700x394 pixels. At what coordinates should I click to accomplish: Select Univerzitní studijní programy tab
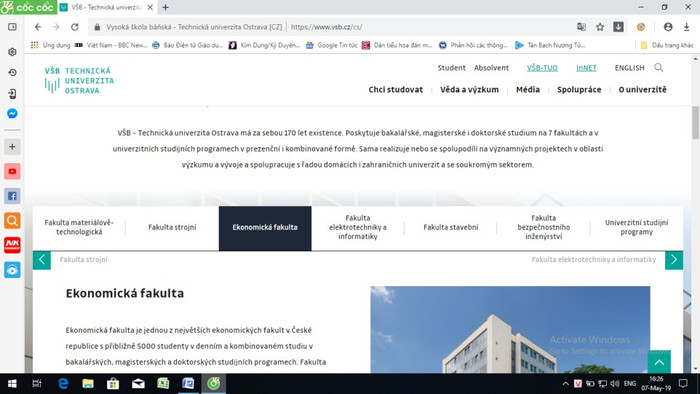point(636,228)
